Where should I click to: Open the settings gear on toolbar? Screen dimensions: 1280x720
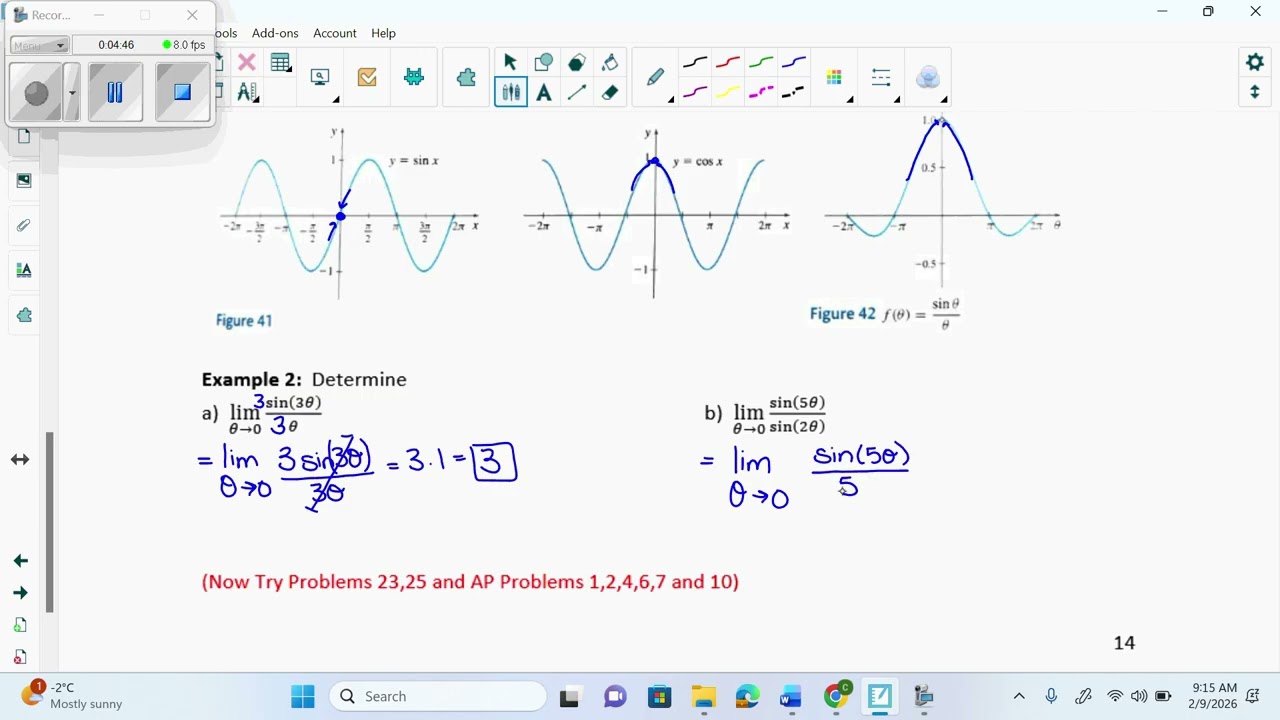pos(1255,62)
